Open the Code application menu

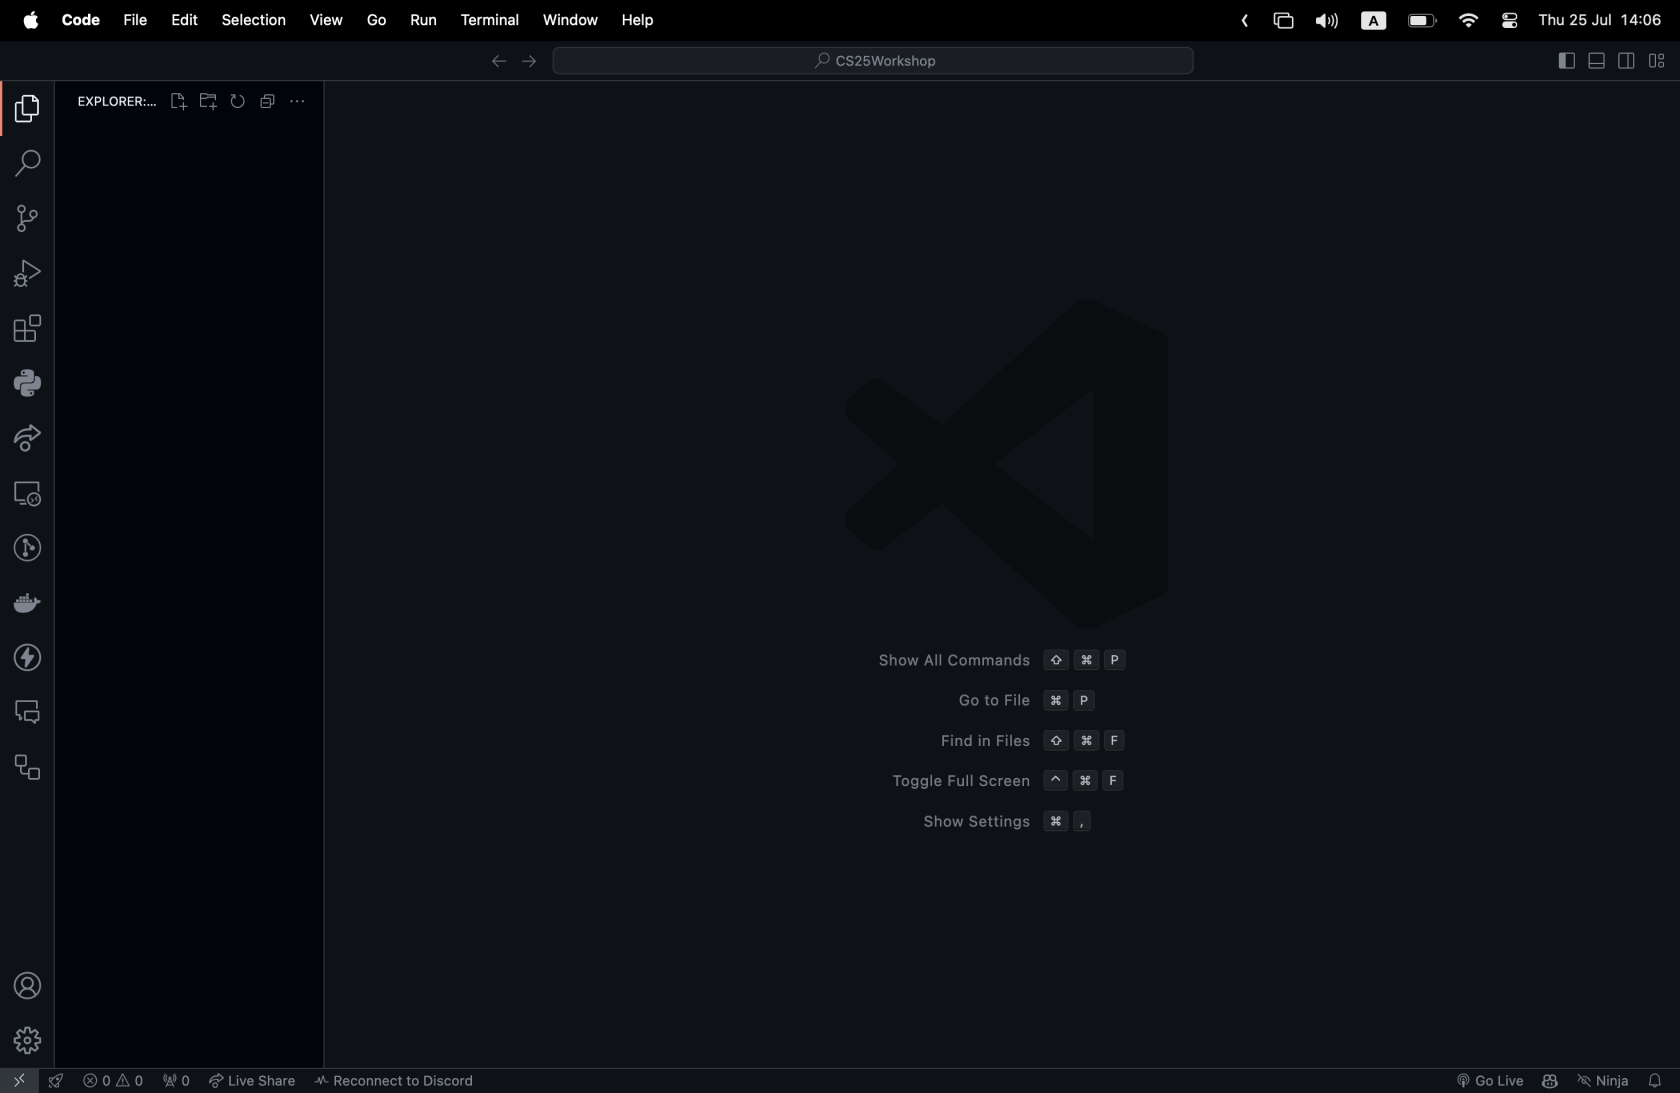[81, 20]
